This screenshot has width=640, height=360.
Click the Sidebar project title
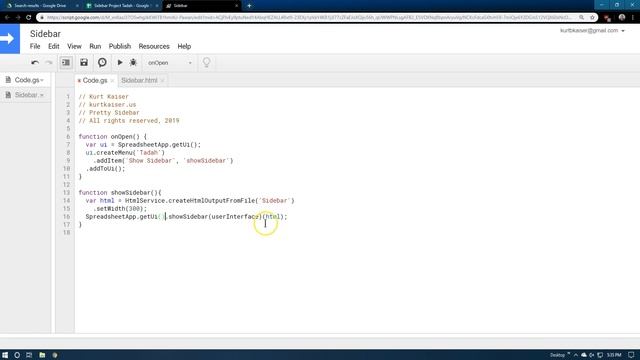(x=45, y=34)
